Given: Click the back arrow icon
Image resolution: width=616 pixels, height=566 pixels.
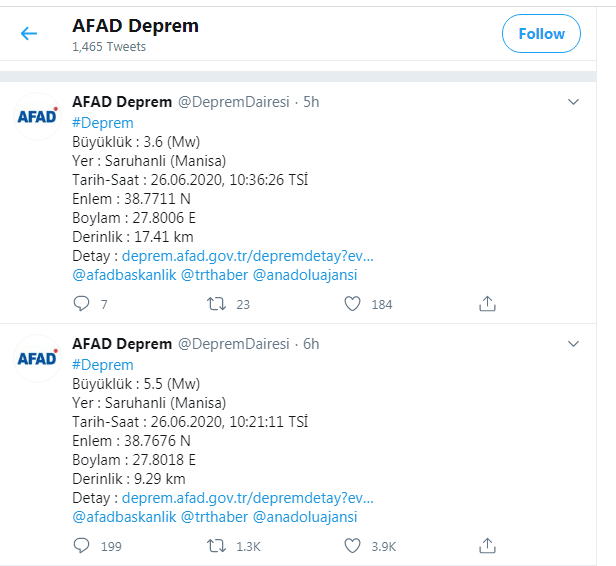Looking at the screenshot, I should click(29, 34).
